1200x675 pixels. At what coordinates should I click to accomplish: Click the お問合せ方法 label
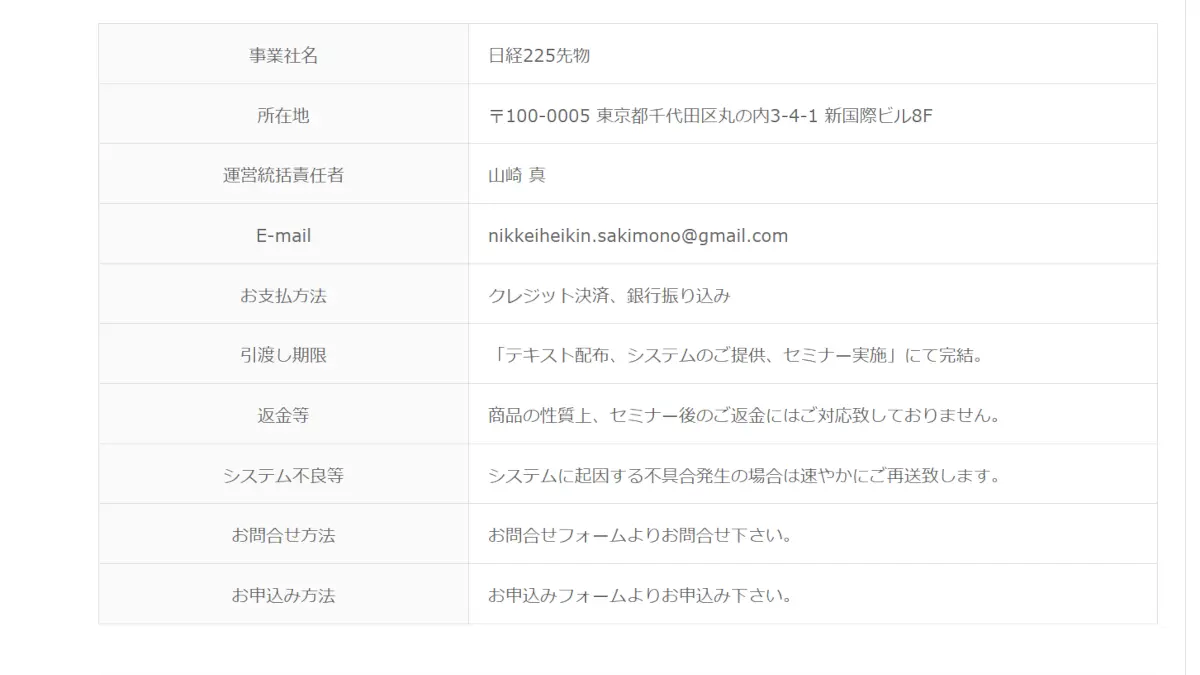pyautogui.click(x=283, y=536)
